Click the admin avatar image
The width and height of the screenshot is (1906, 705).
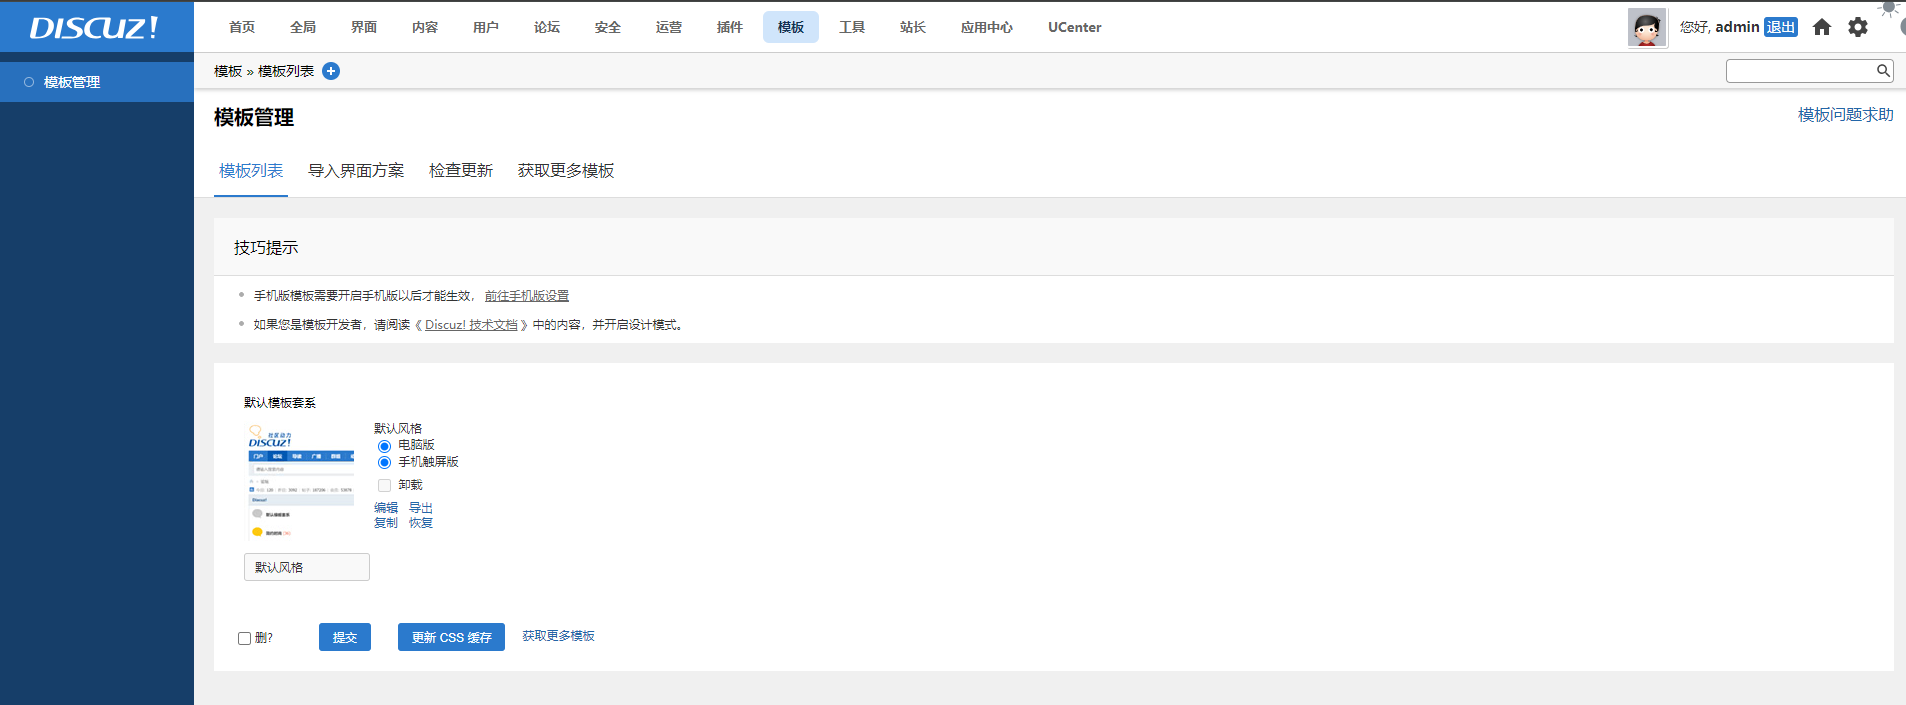[x=1647, y=27]
